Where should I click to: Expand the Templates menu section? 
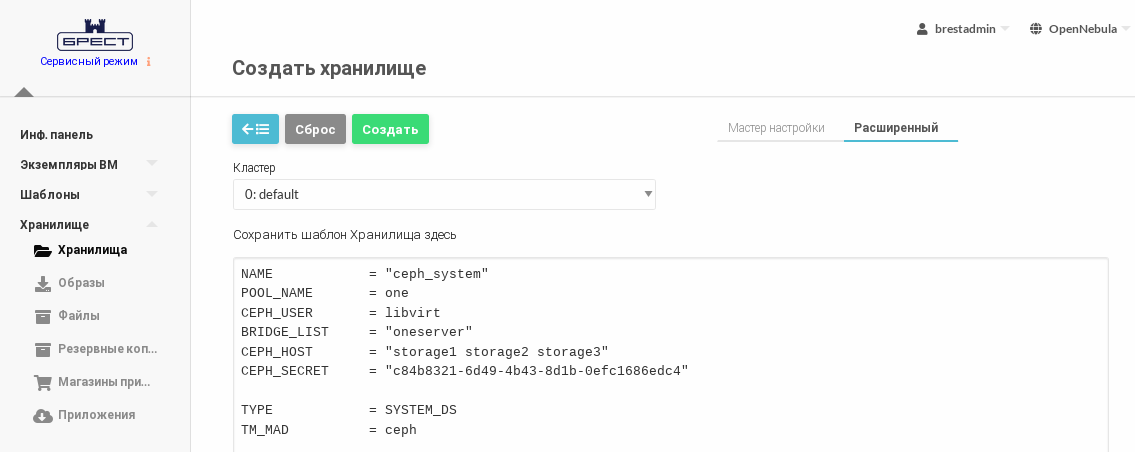tap(152, 194)
